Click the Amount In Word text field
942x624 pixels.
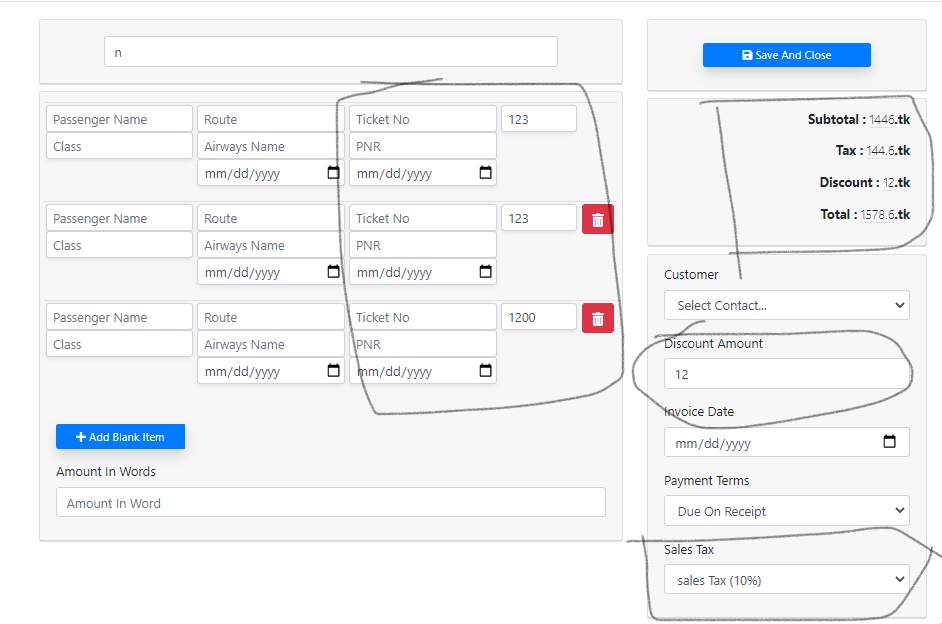330,503
